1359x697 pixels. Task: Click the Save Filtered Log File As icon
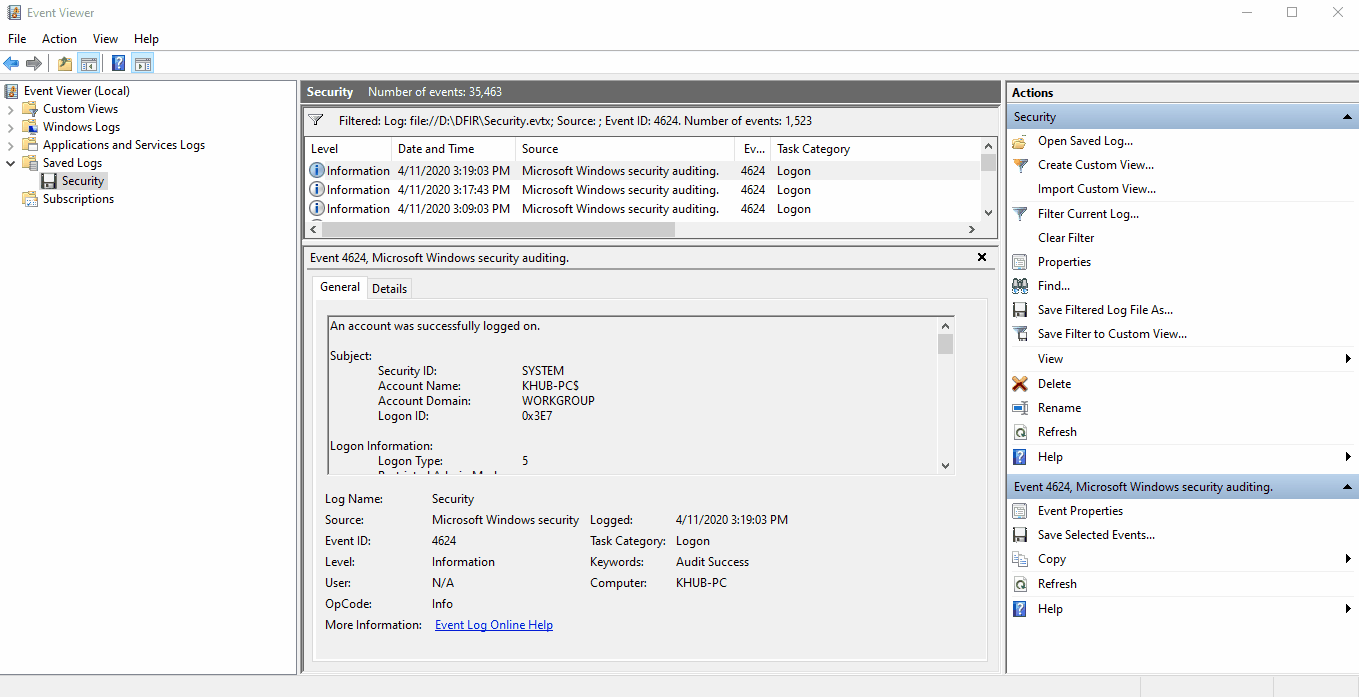click(1019, 309)
